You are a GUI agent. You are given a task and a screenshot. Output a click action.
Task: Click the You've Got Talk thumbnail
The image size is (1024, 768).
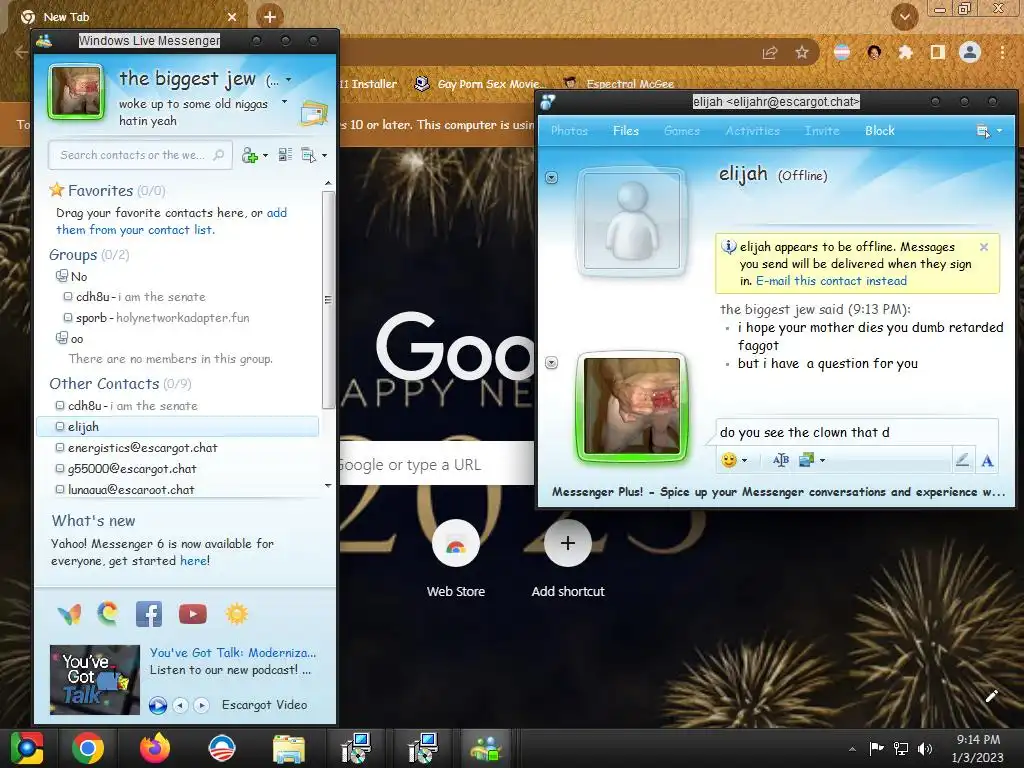point(95,680)
